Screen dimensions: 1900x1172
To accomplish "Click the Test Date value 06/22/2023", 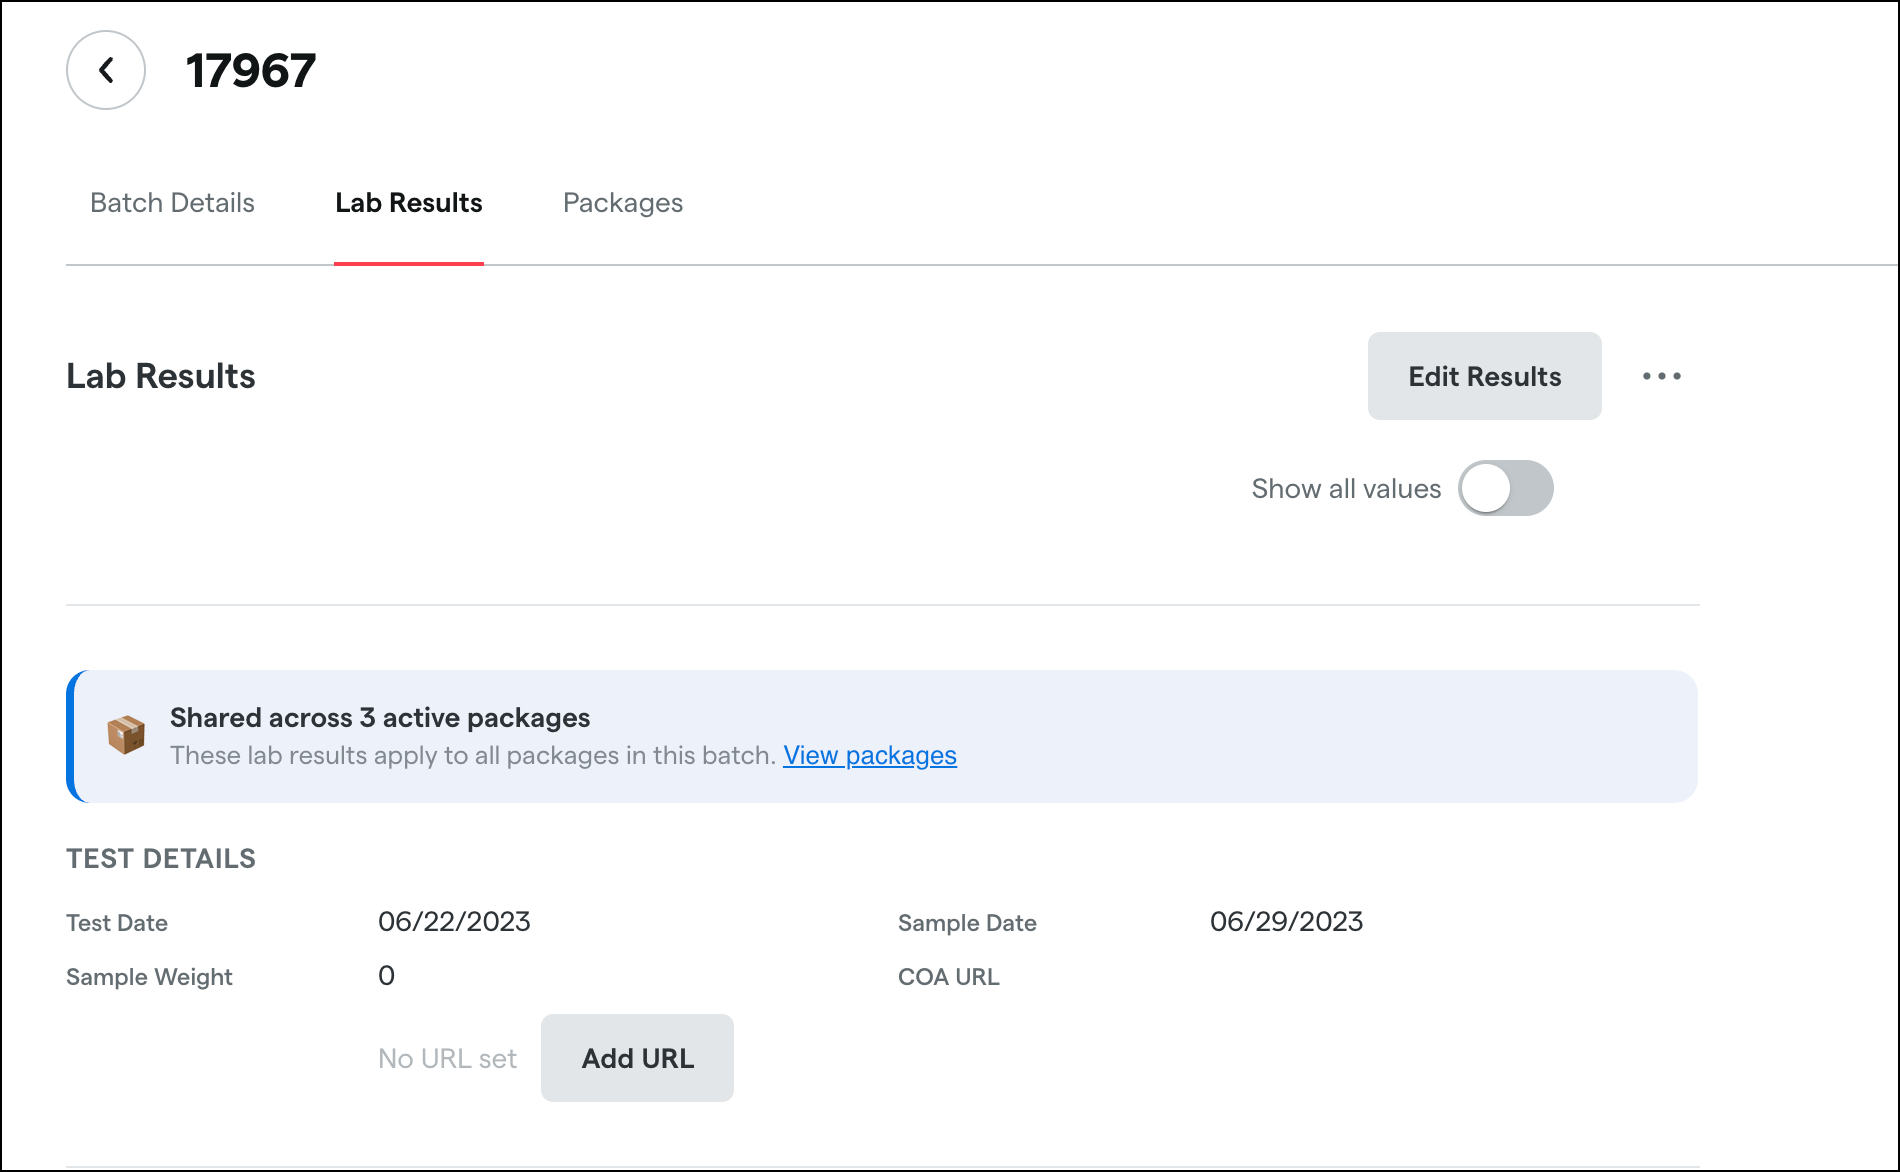I will click(454, 922).
